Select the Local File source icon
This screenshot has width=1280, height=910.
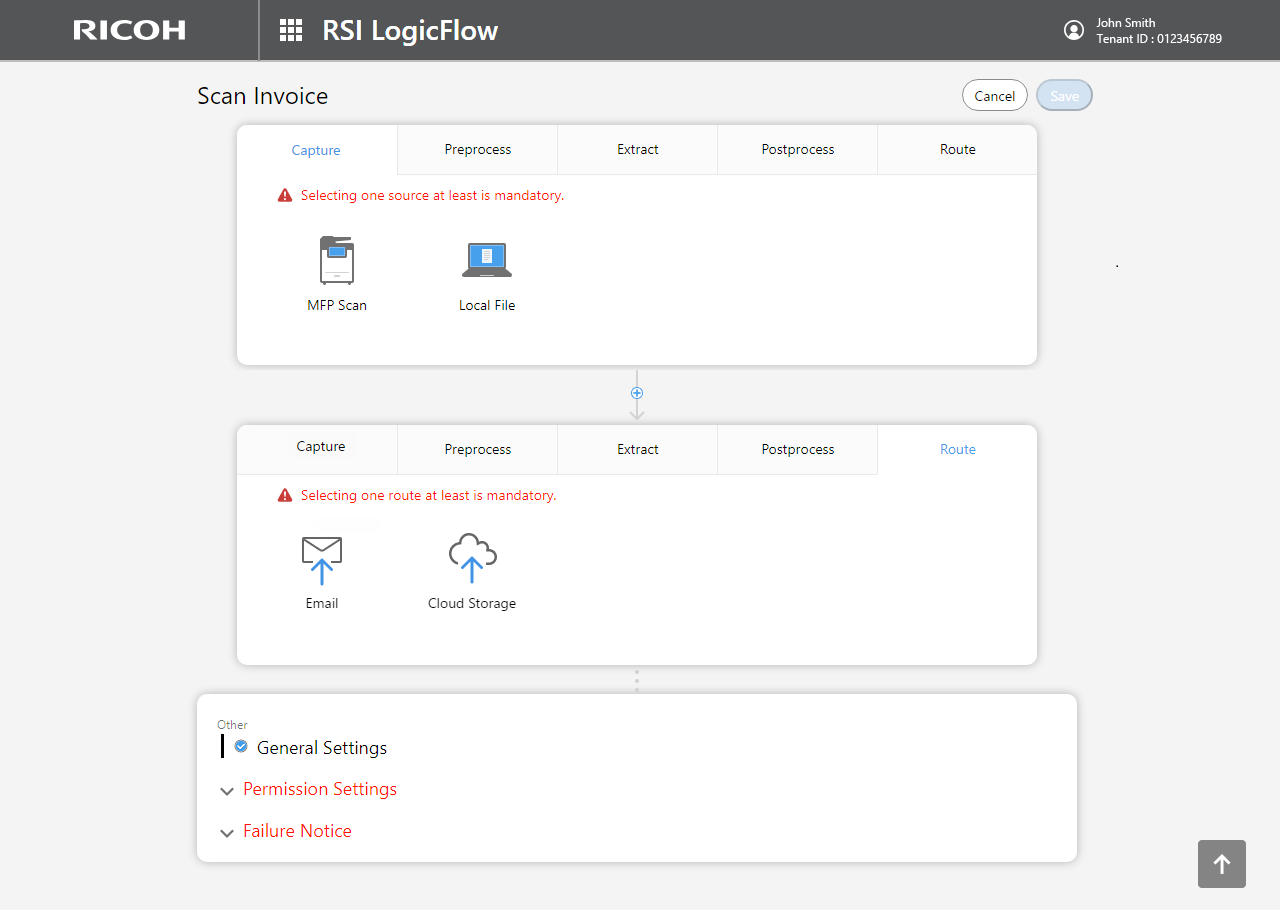click(x=487, y=260)
